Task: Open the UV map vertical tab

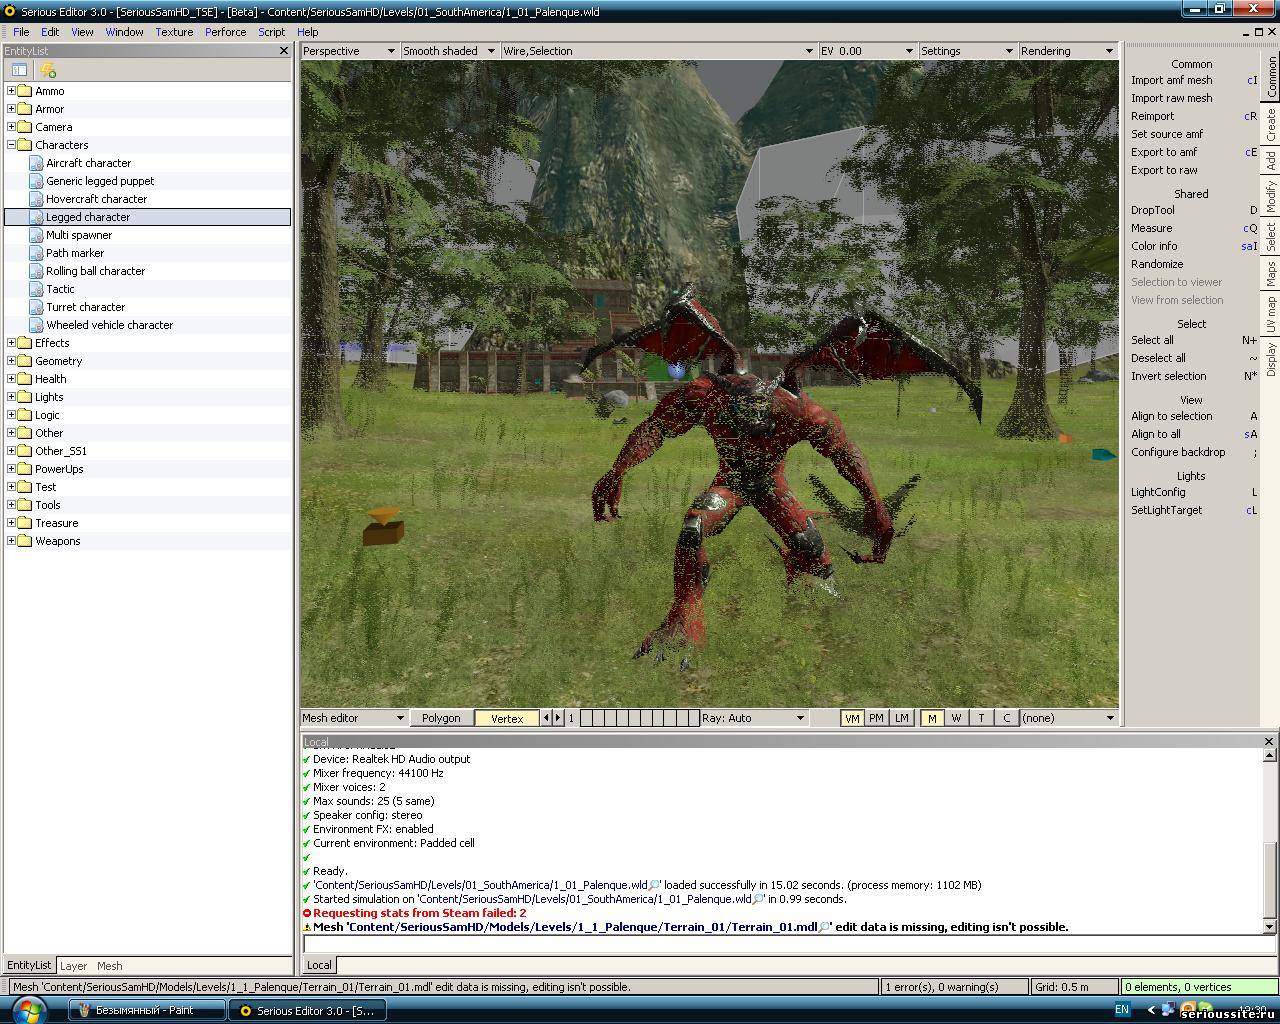Action: click(x=1271, y=314)
